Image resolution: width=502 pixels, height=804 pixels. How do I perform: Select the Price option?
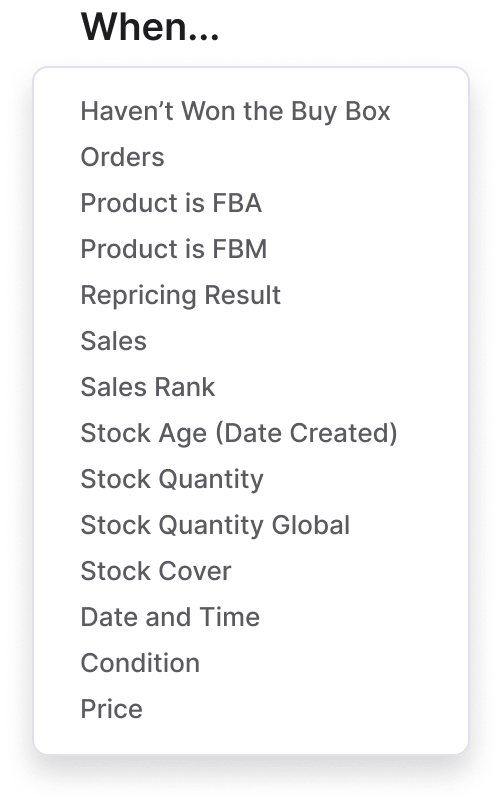click(111, 709)
